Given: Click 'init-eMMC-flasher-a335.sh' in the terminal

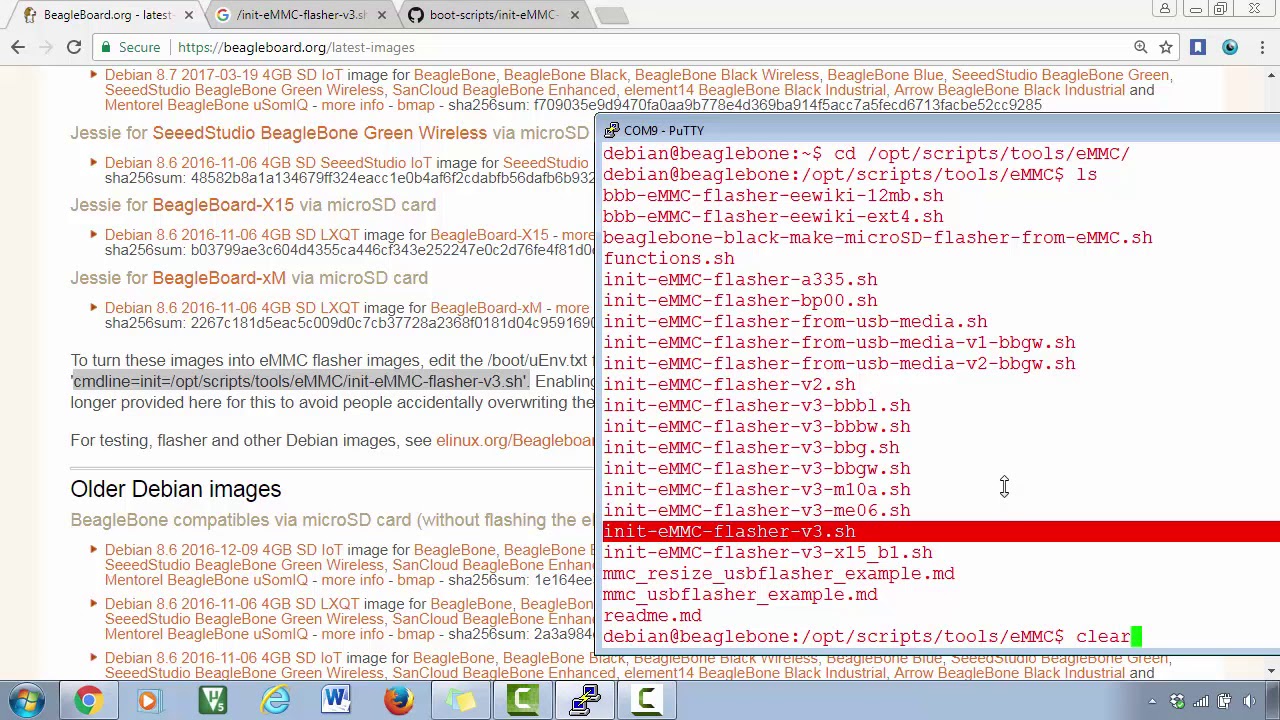Looking at the screenshot, I should click(x=740, y=280).
